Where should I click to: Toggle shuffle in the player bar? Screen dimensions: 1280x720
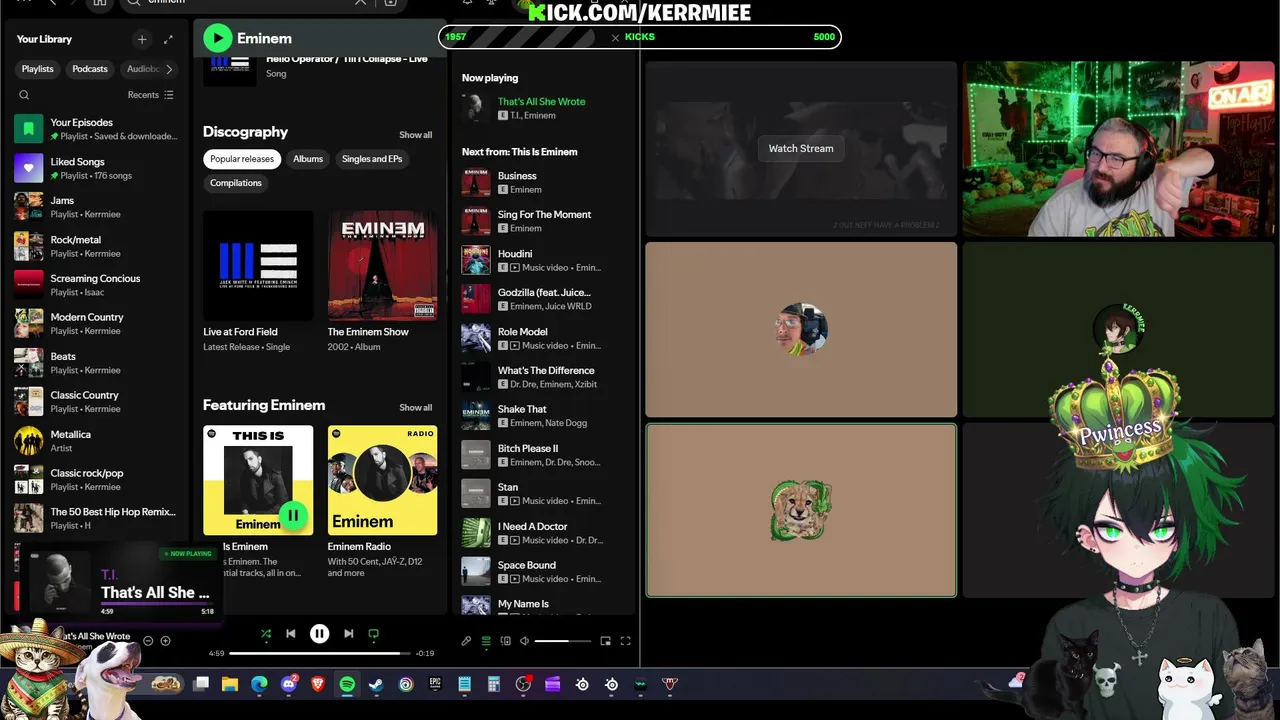tap(266, 633)
